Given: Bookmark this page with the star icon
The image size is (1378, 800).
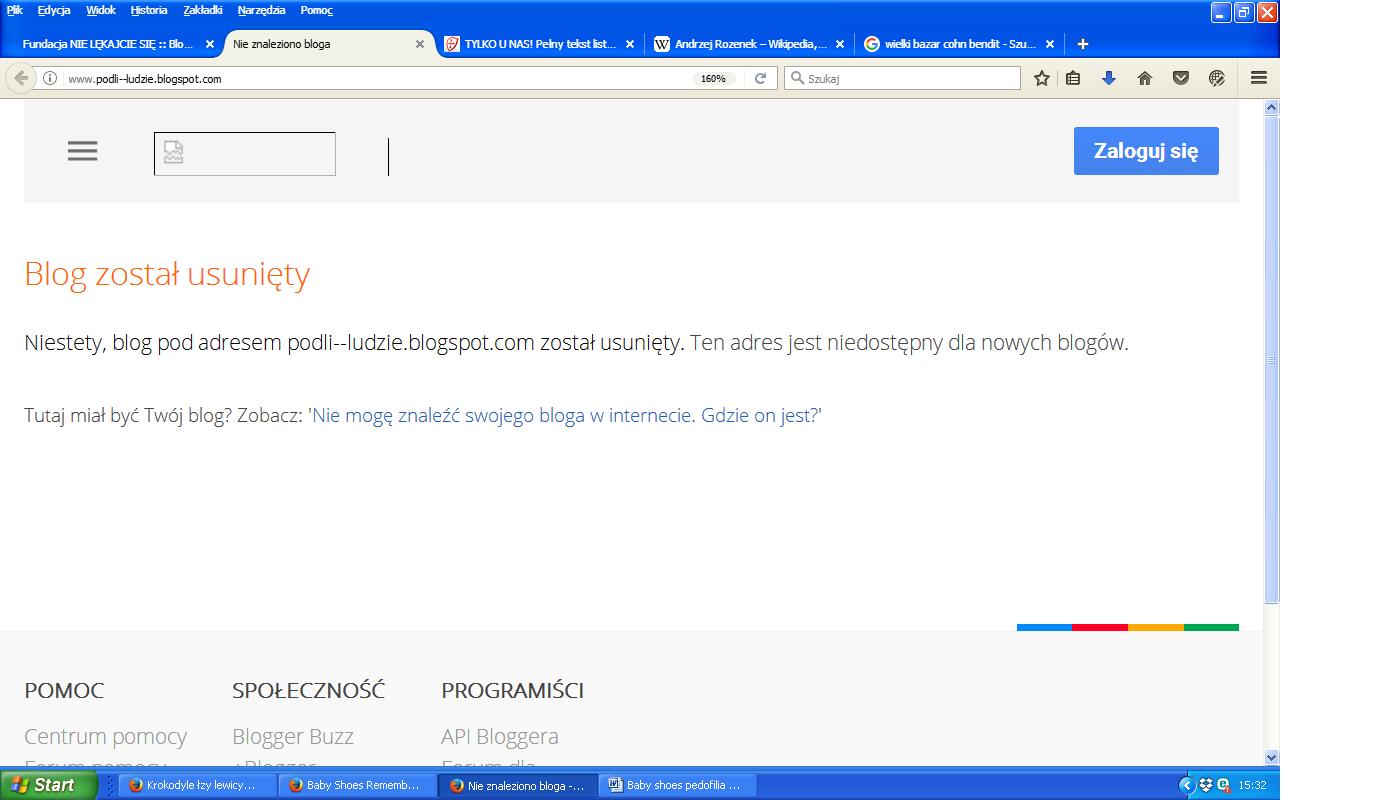Looking at the screenshot, I should (1041, 78).
